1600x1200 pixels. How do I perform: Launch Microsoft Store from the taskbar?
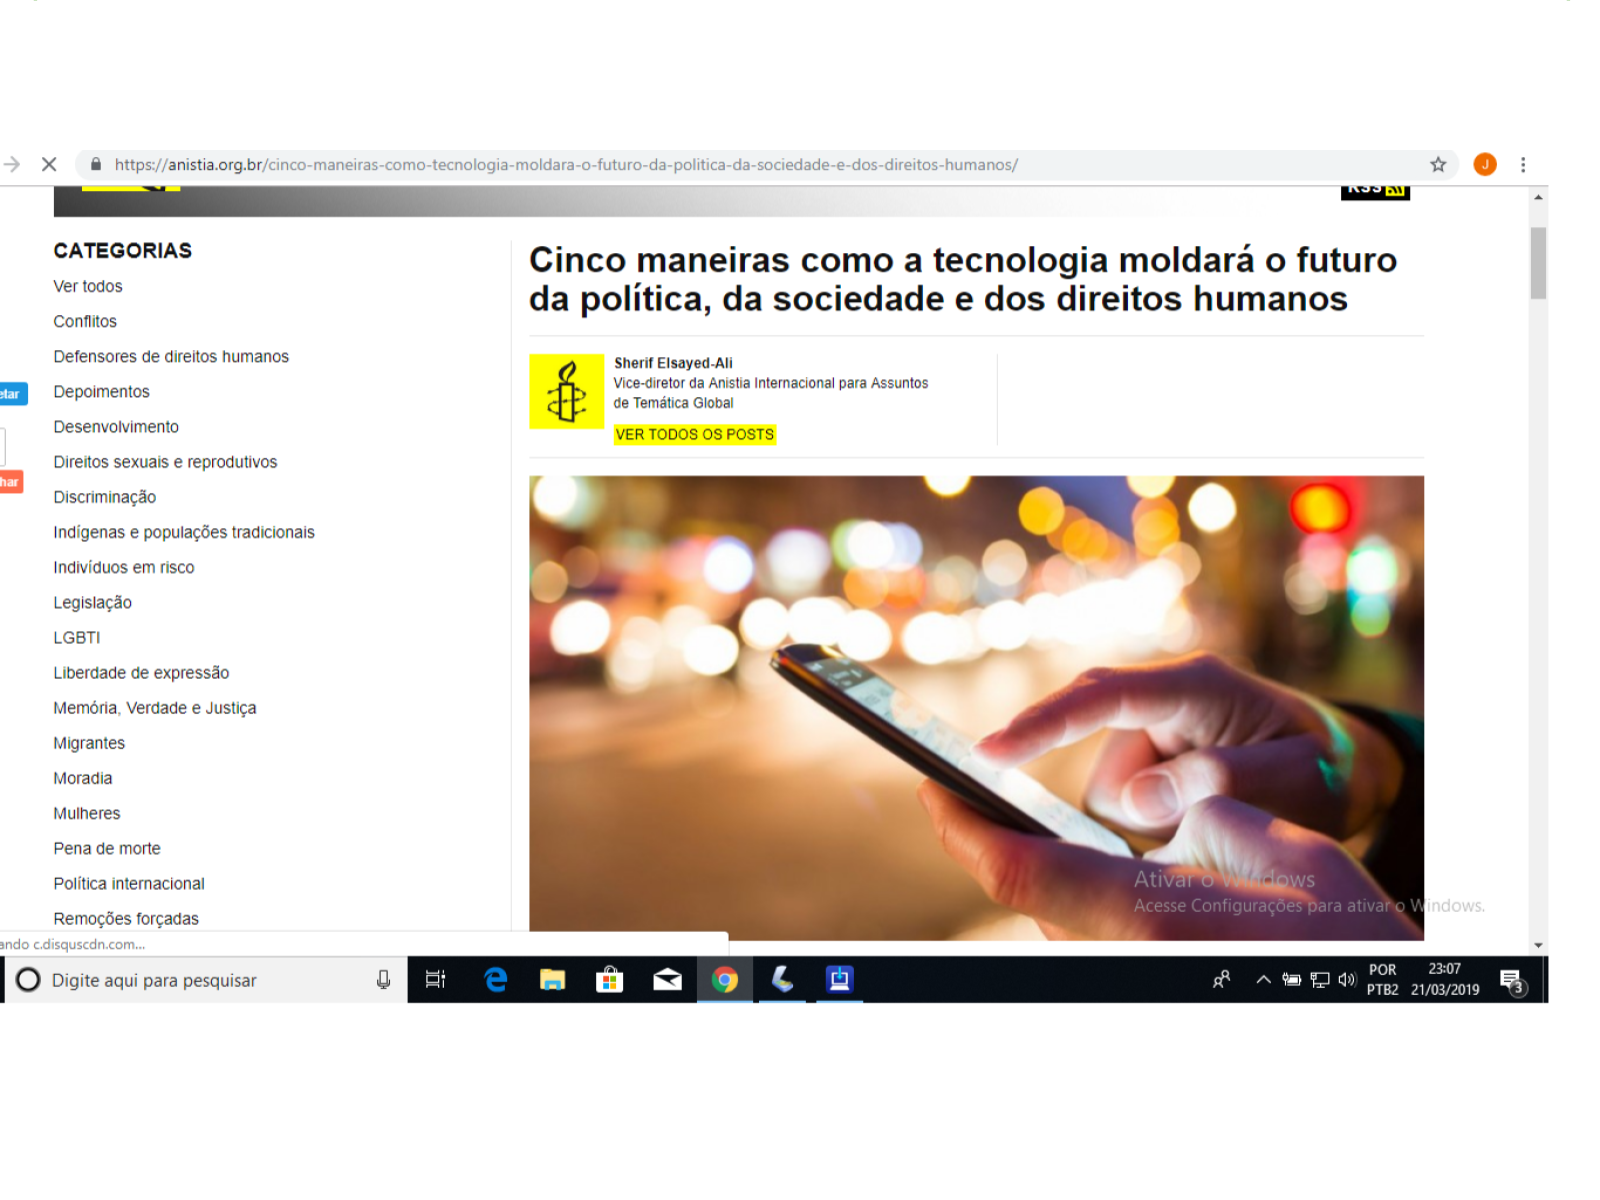[x=609, y=980]
